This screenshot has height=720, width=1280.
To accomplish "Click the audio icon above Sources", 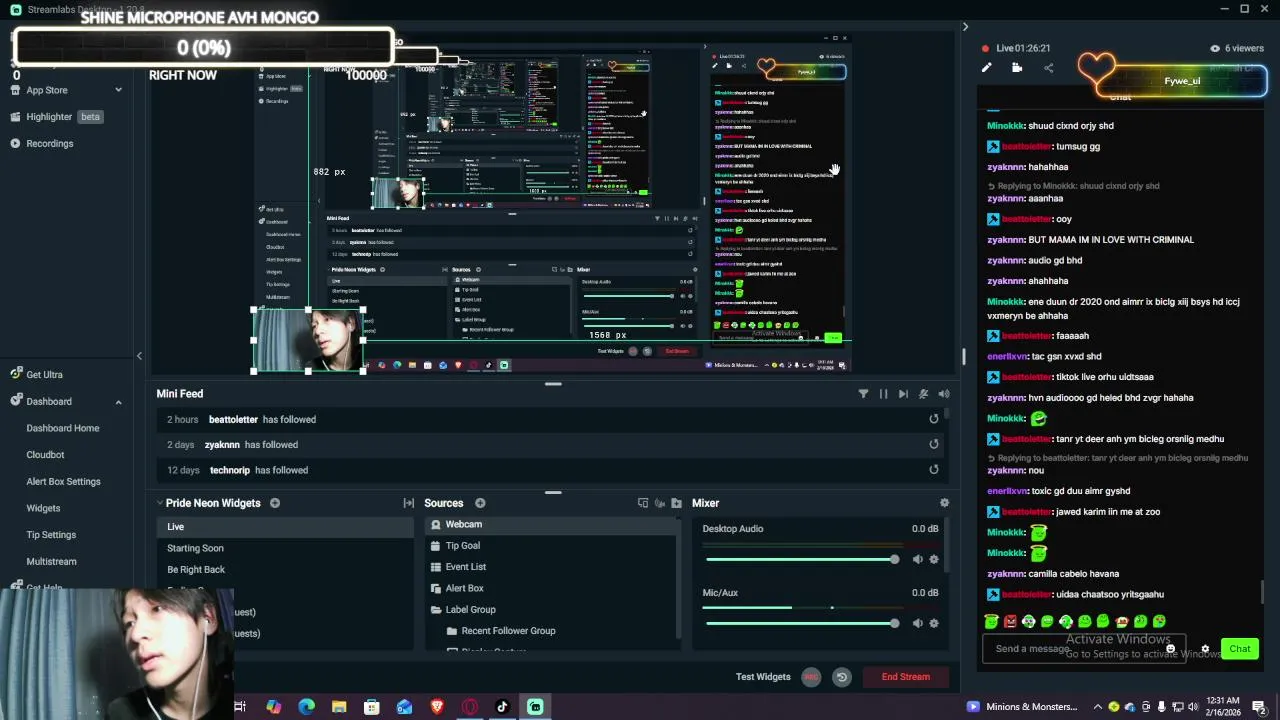I will [x=659, y=503].
